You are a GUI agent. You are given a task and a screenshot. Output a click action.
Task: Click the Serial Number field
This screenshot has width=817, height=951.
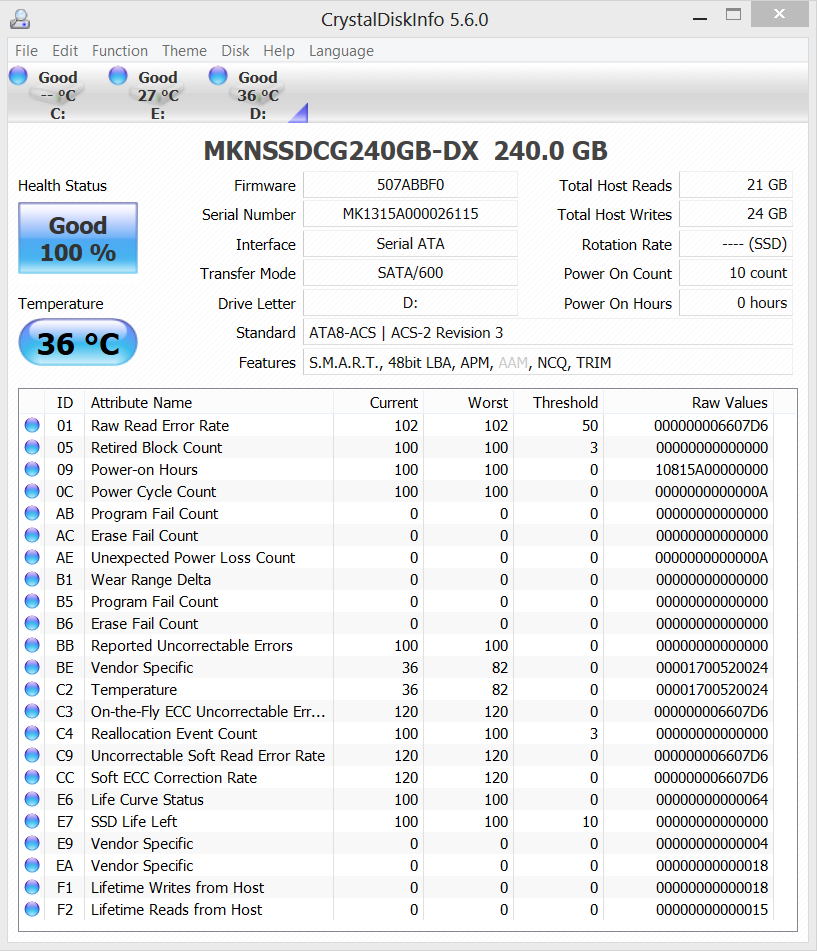pos(410,214)
